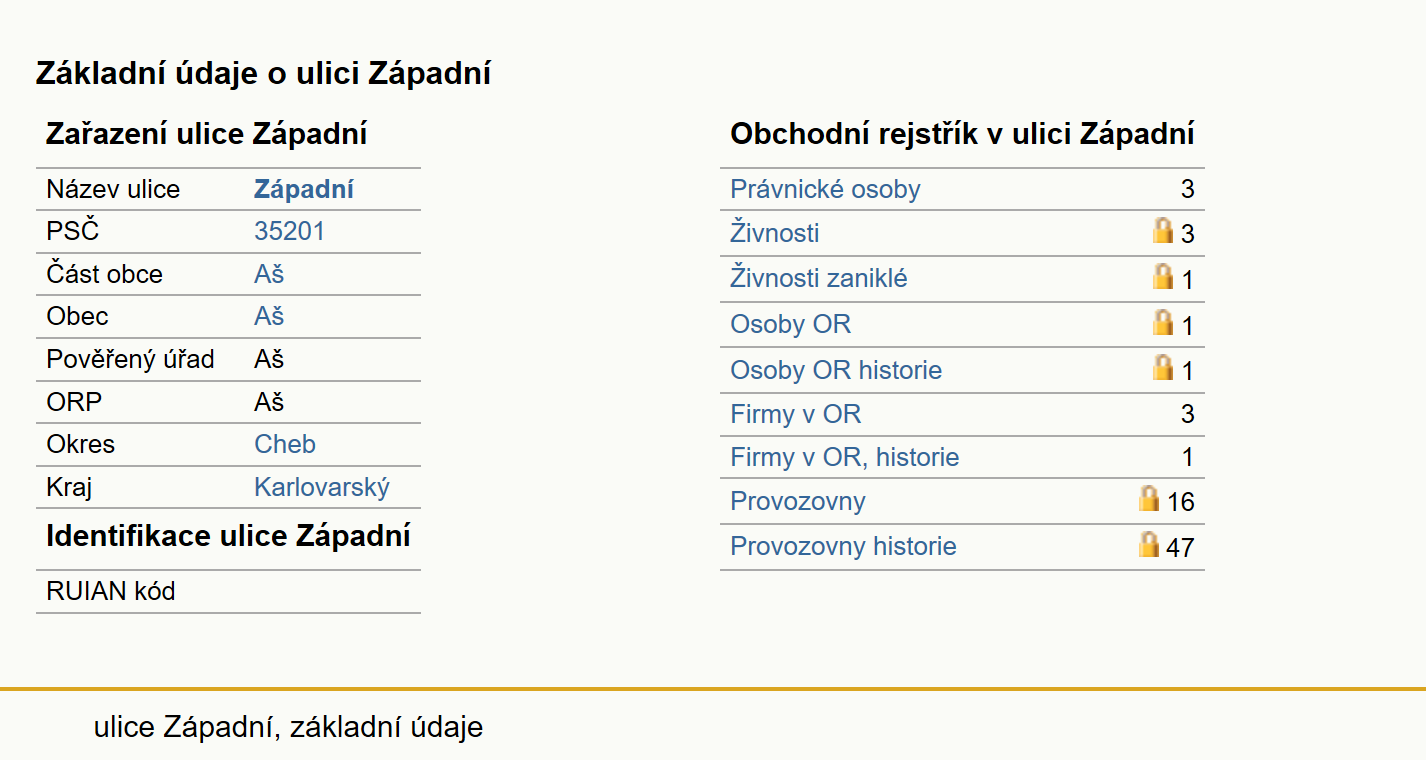The image size is (1426, 760).
Task: Open the Cheb district link
Action: (x=285, y=444)
